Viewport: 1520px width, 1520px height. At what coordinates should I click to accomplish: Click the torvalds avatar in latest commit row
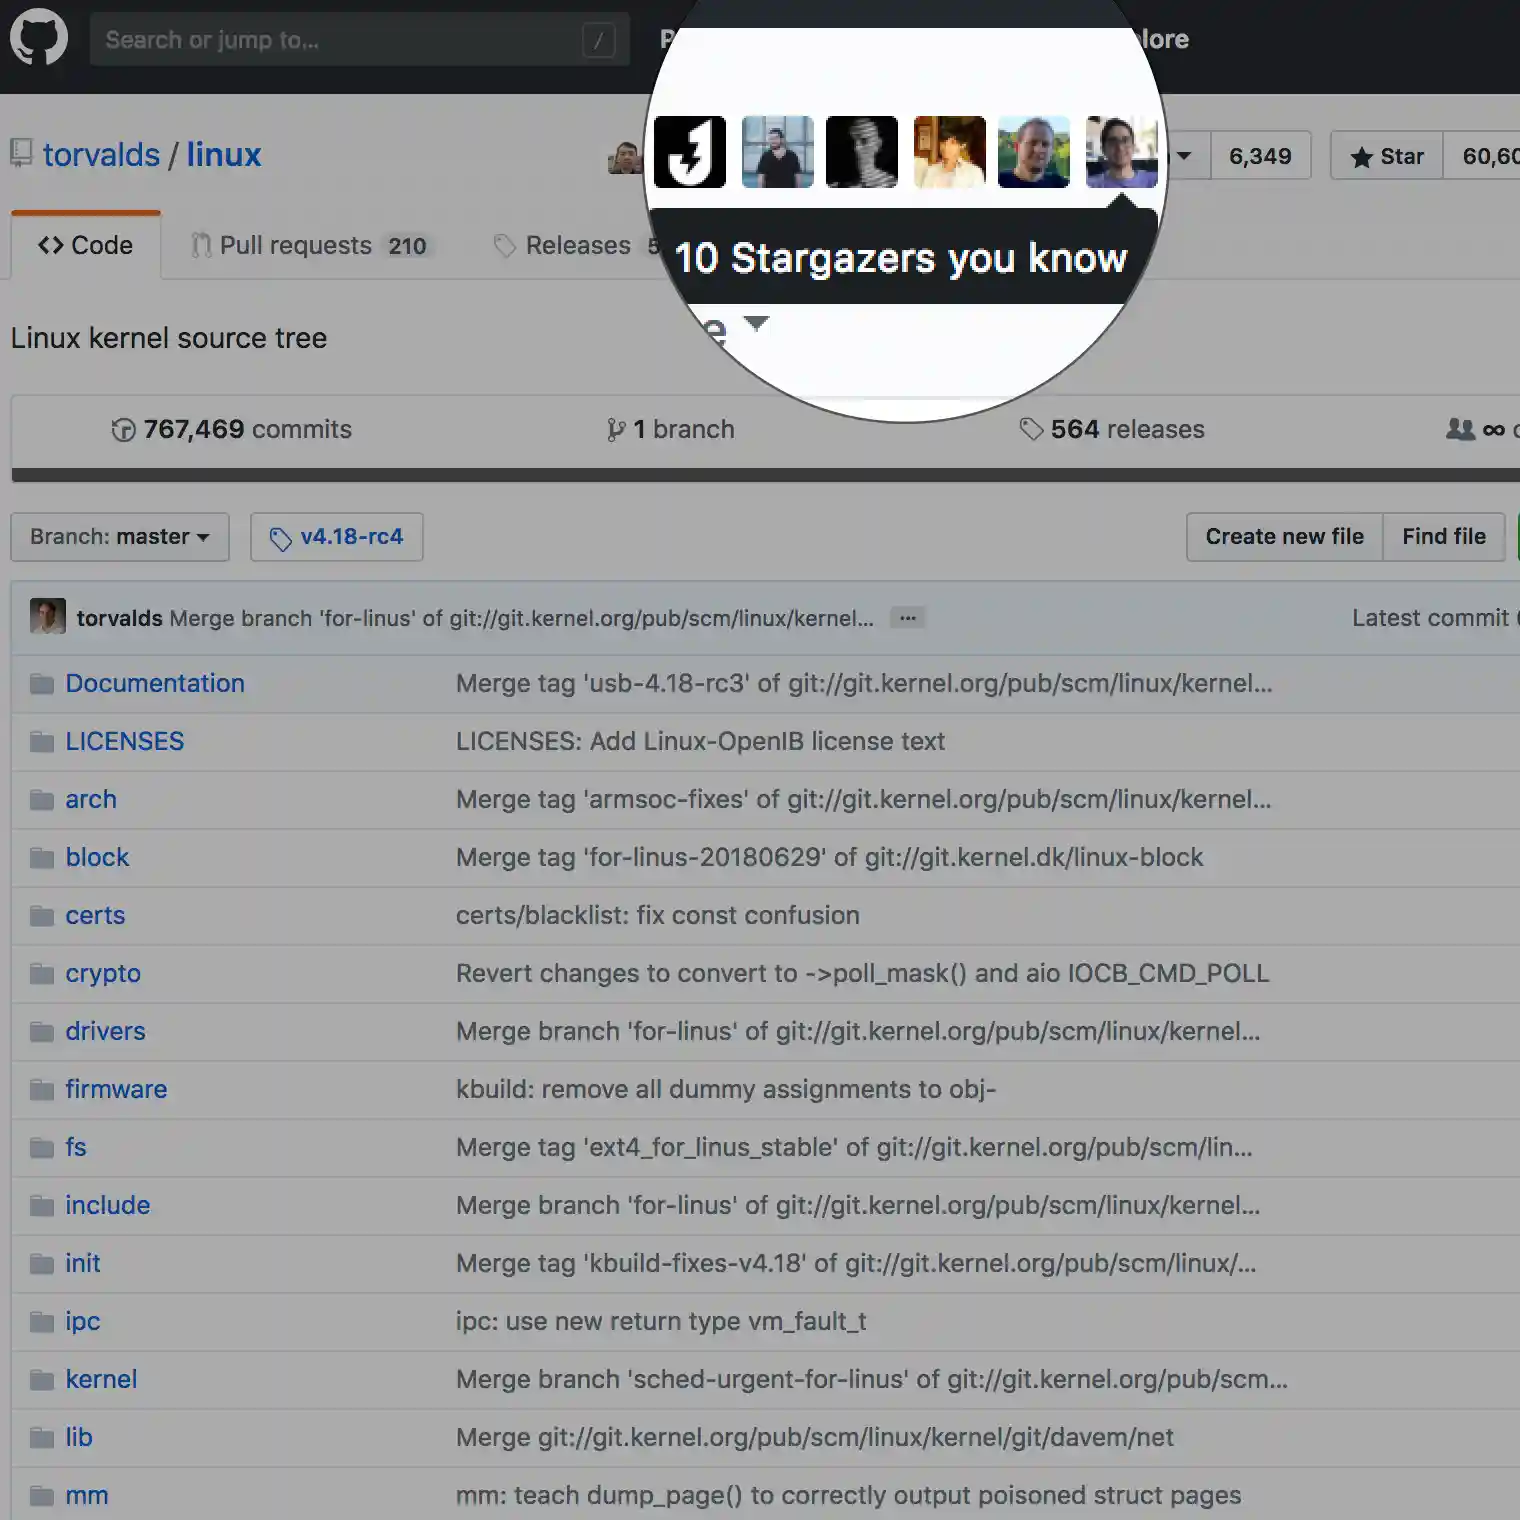click(48, 617)
